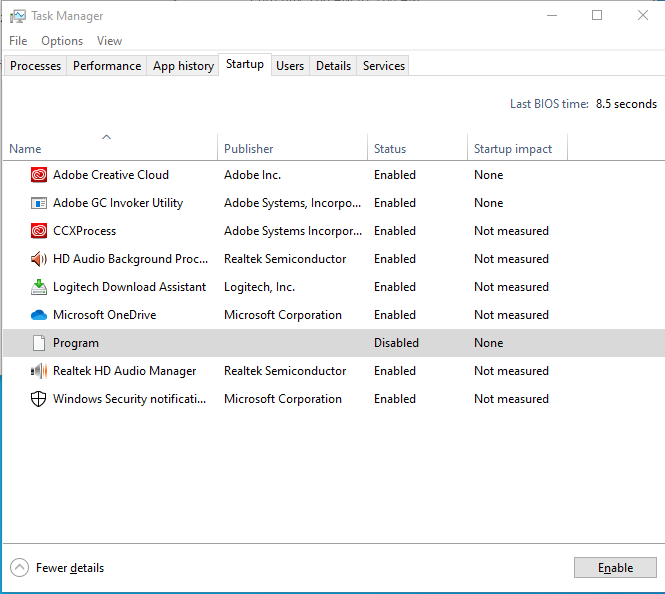Click the Enable button
Viewport: 665px width, 594px height.
pyautogui.click(x=615, y=568)
